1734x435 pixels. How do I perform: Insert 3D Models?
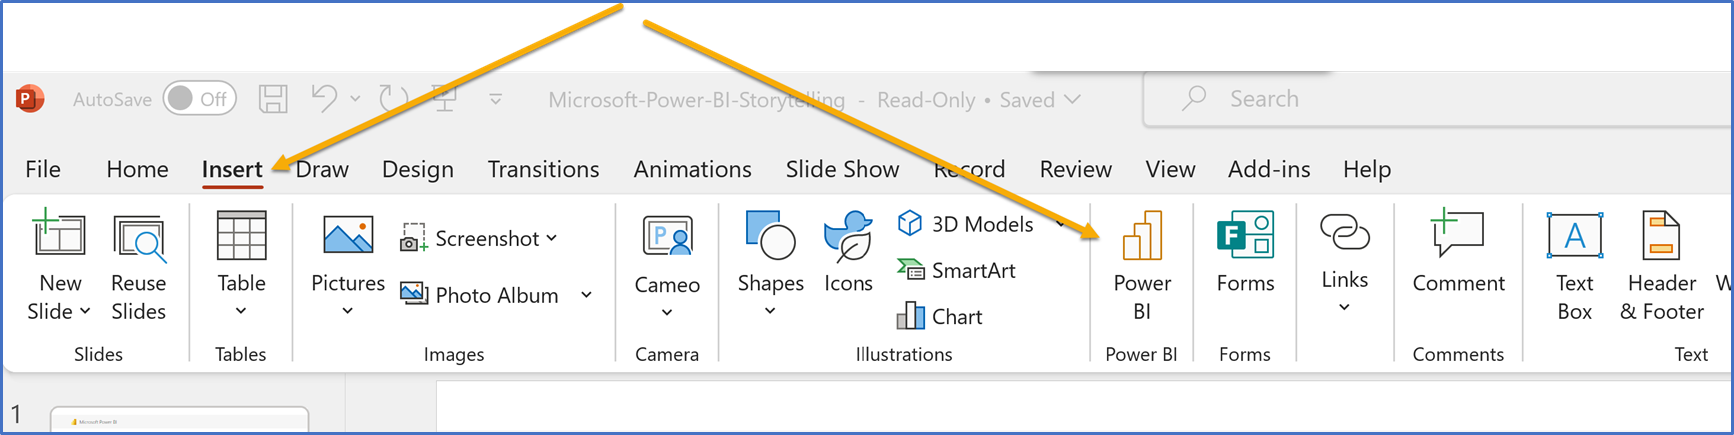point(965,224)
